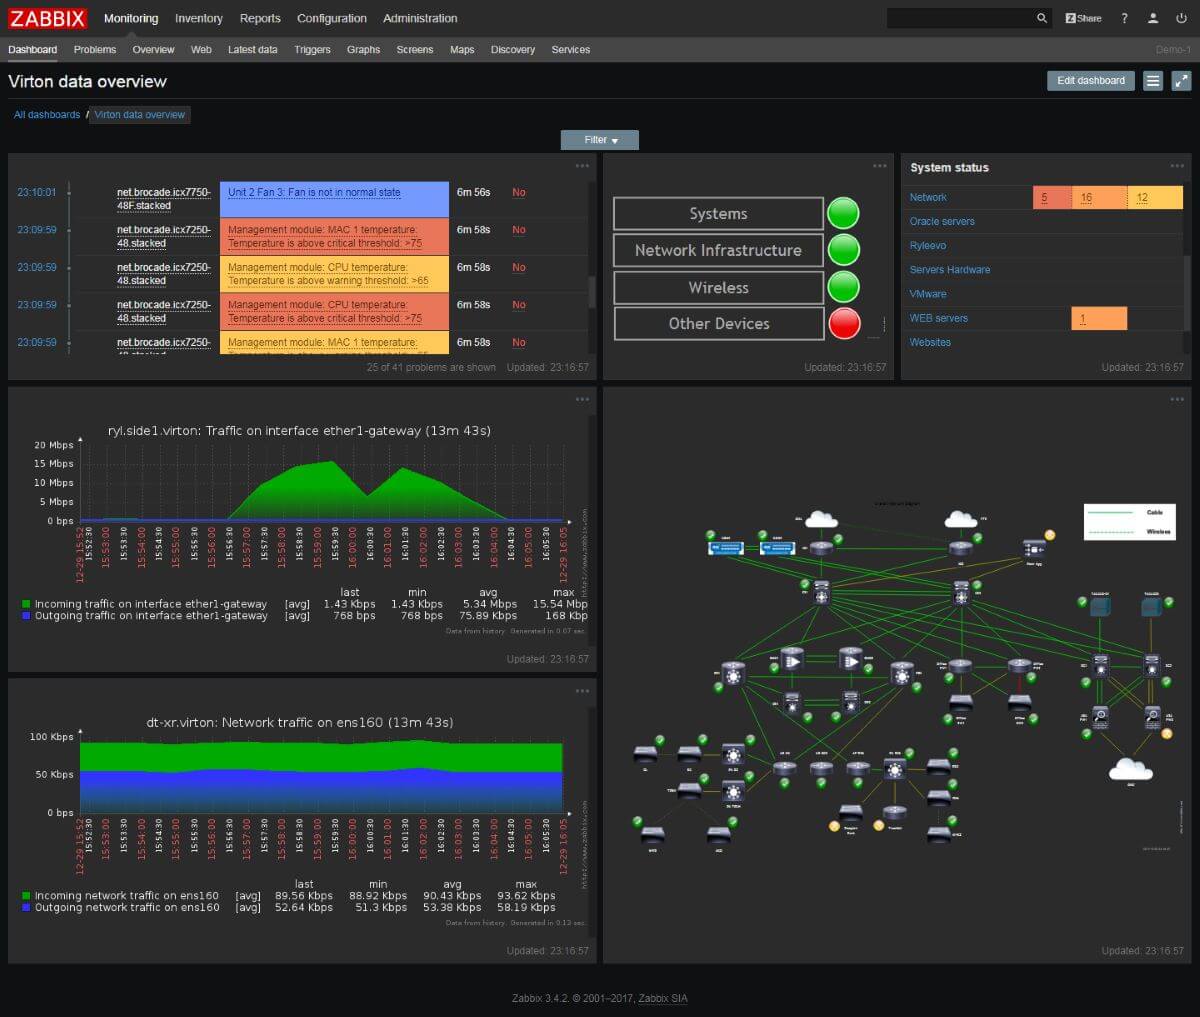Open the dashboard list hamburger icon
Viewport: 1200px width, 1017px height.
point(1153,81)
